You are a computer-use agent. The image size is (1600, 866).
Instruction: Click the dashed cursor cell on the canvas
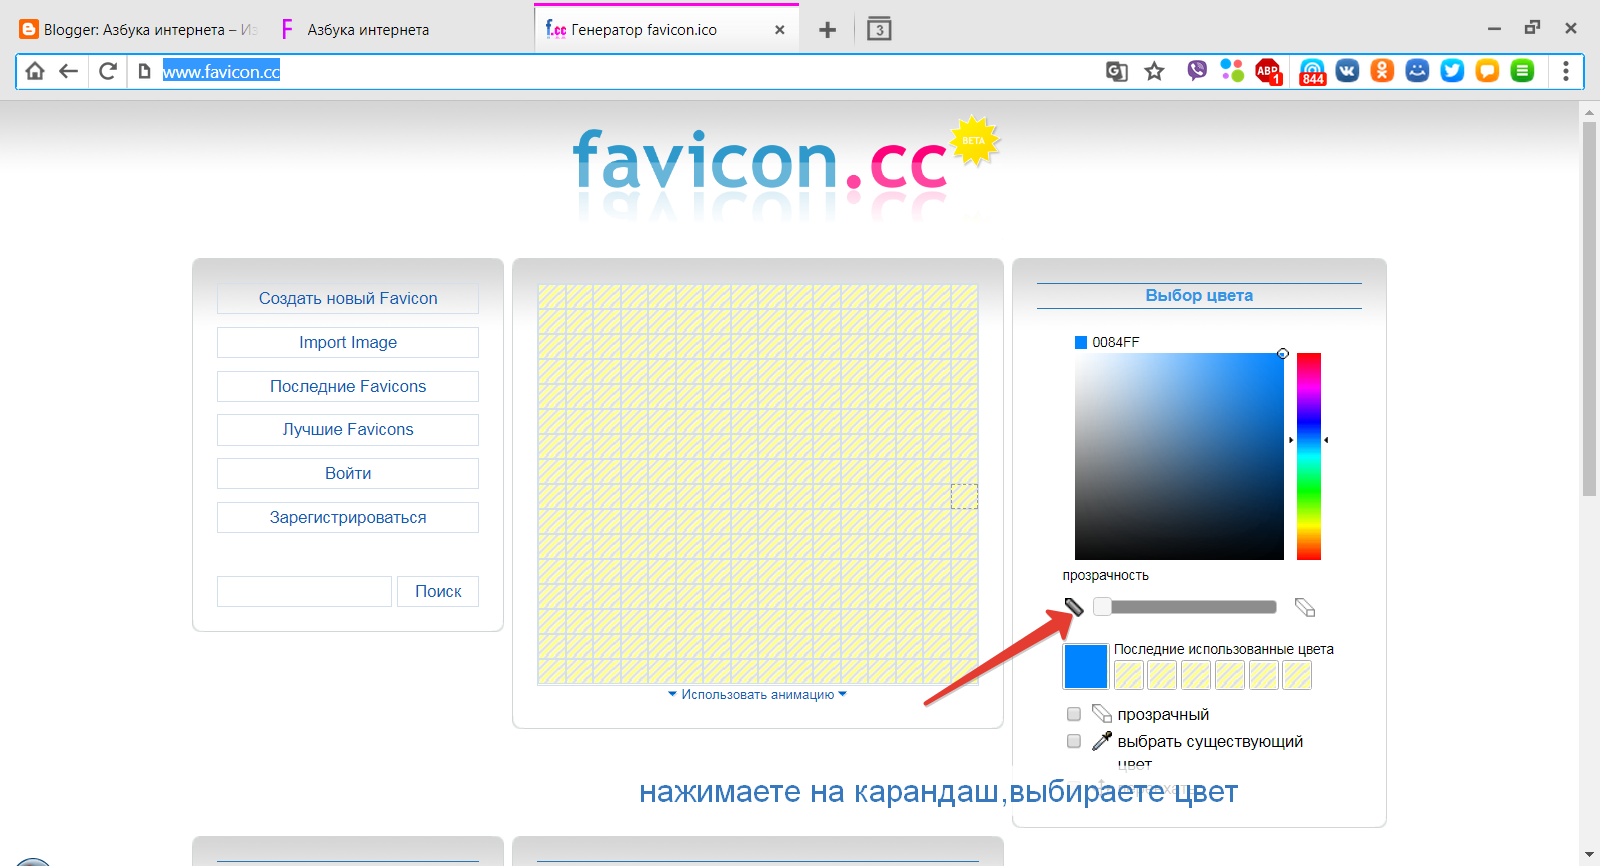964,496
